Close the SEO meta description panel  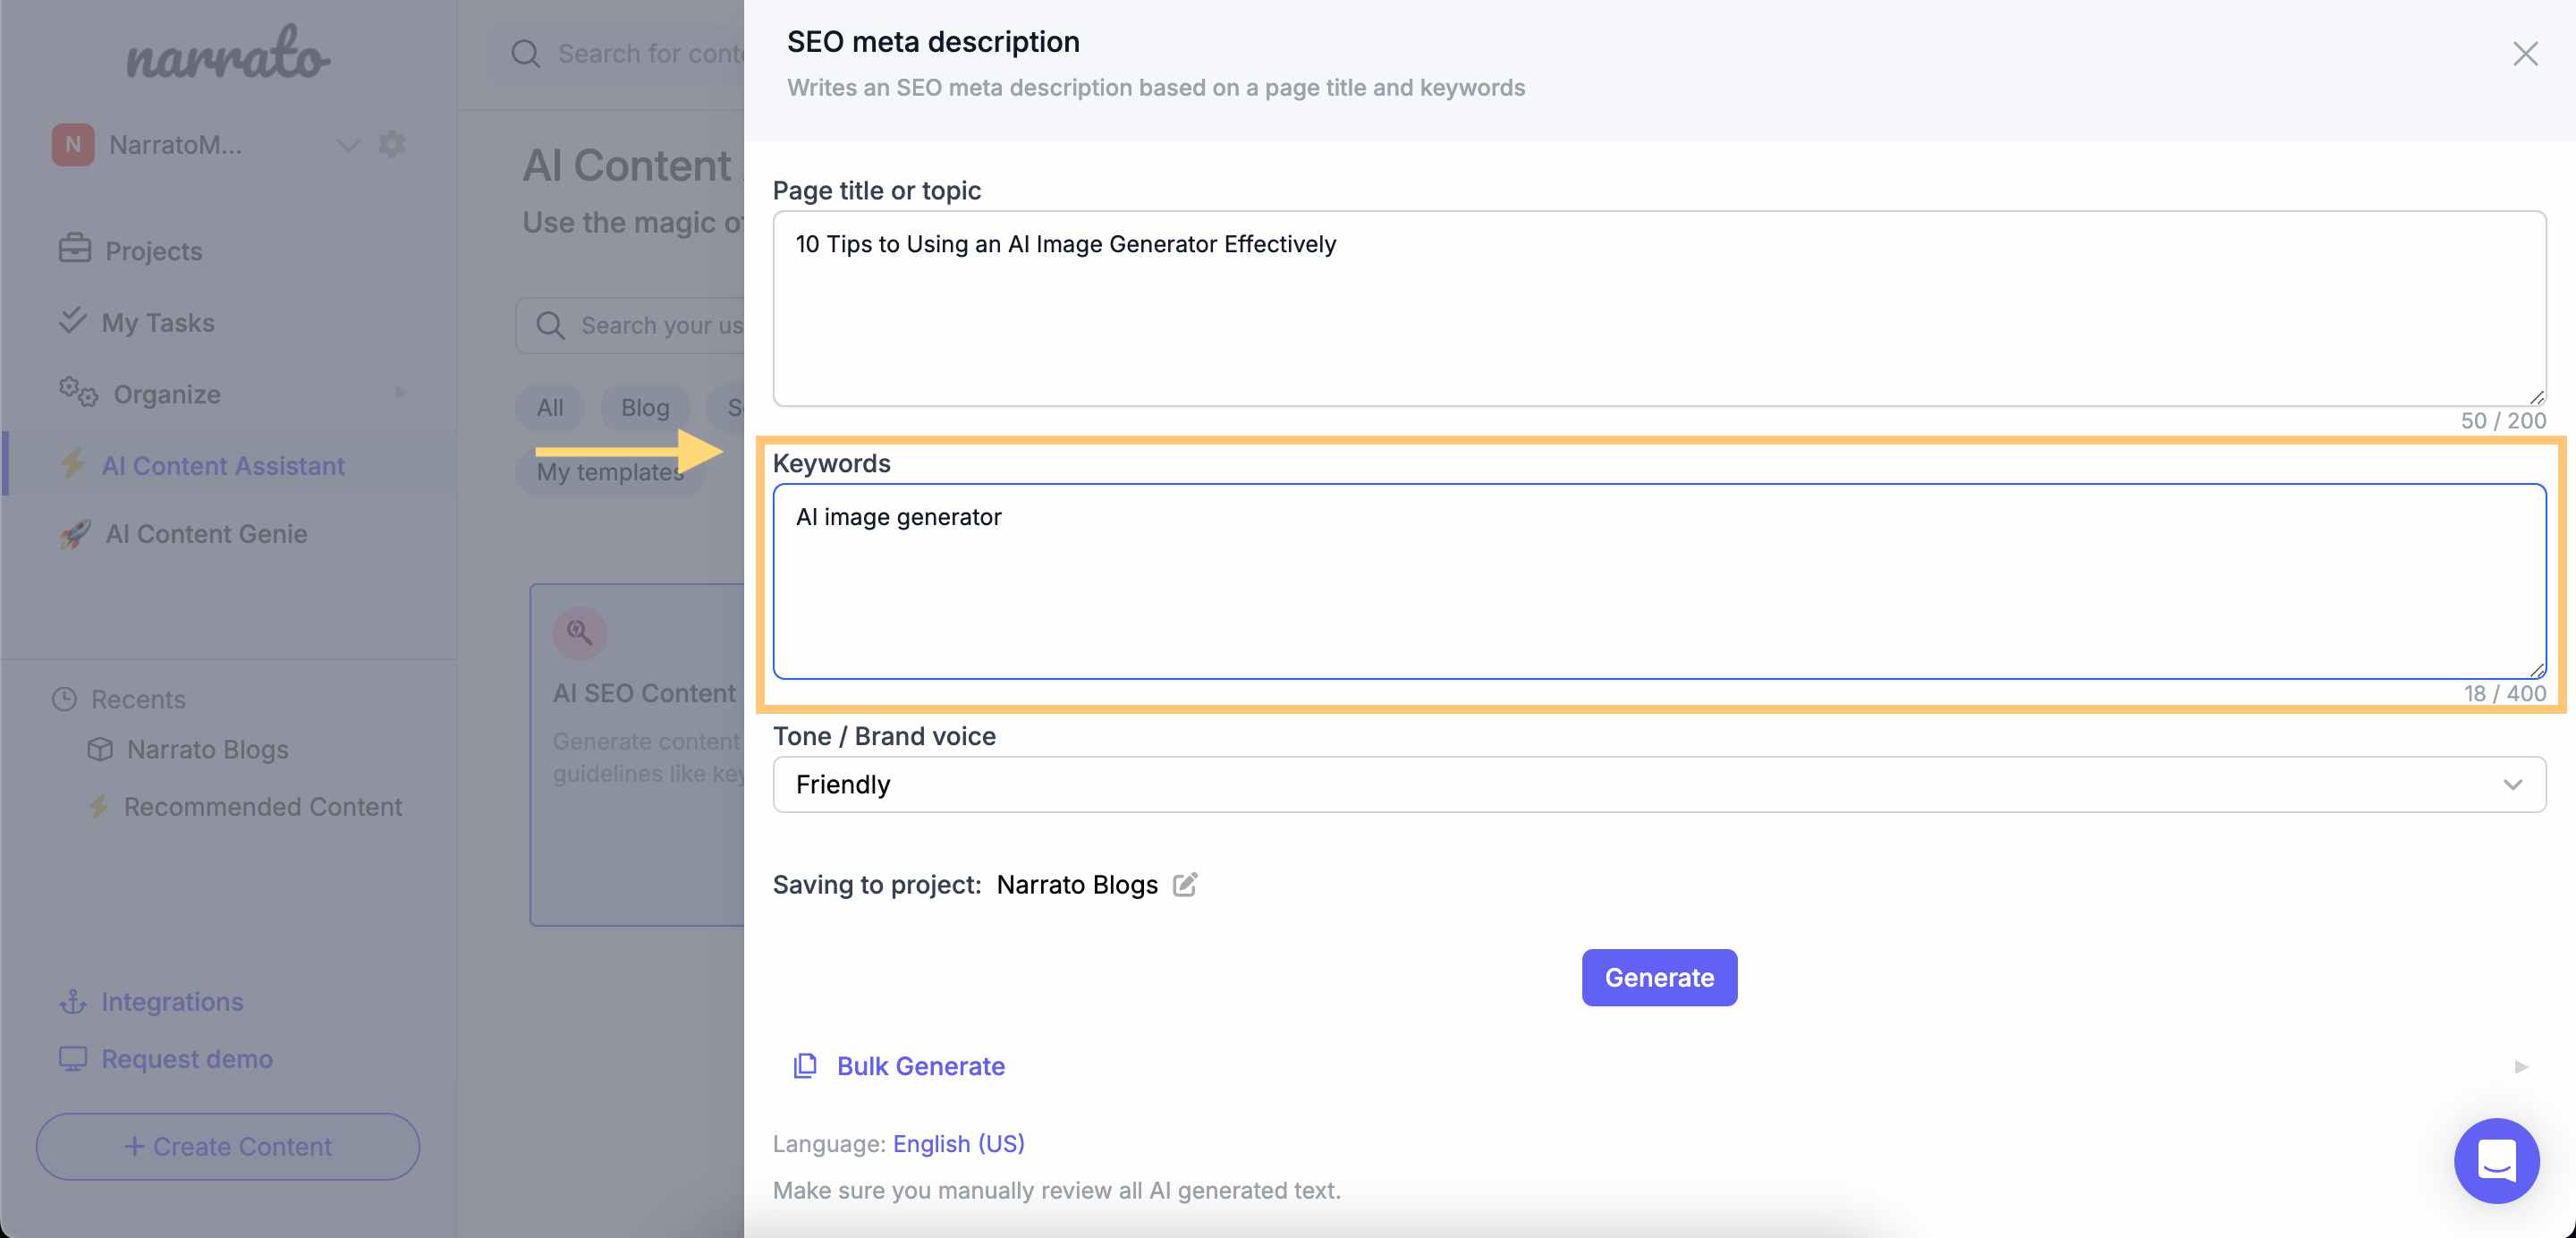click(x=2525, y=54)
